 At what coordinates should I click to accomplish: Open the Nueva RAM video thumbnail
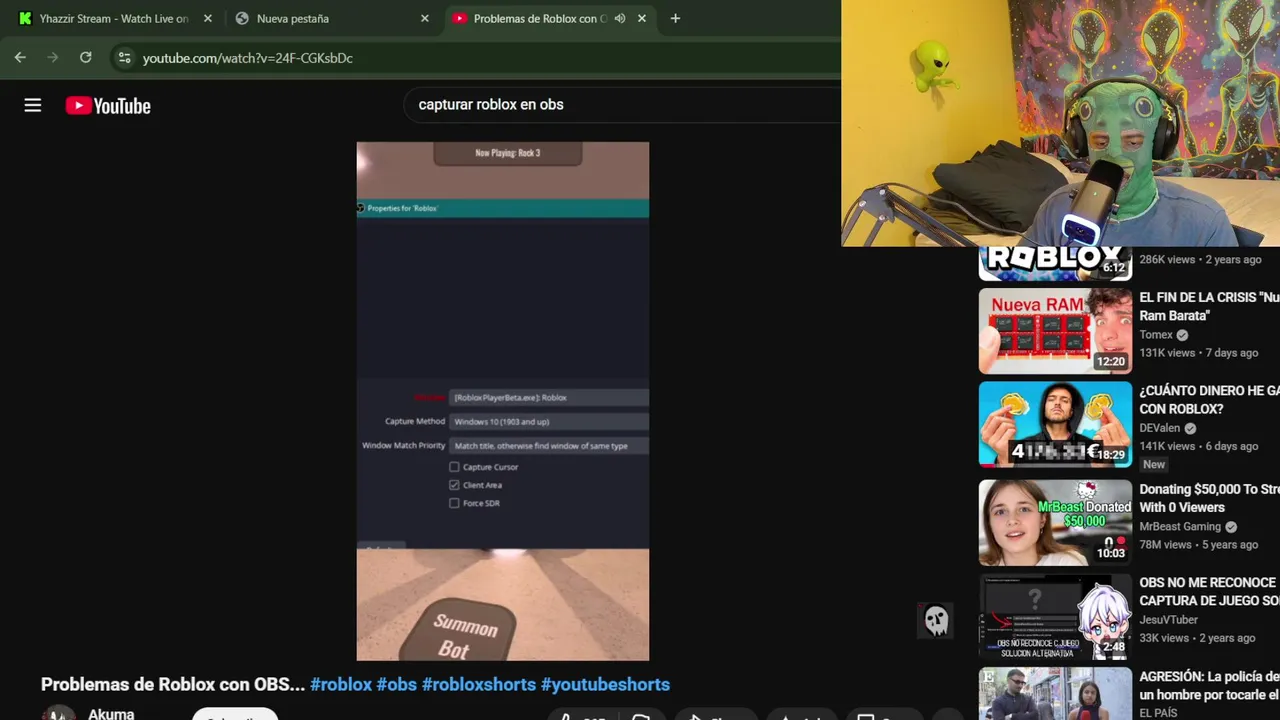1055,331
